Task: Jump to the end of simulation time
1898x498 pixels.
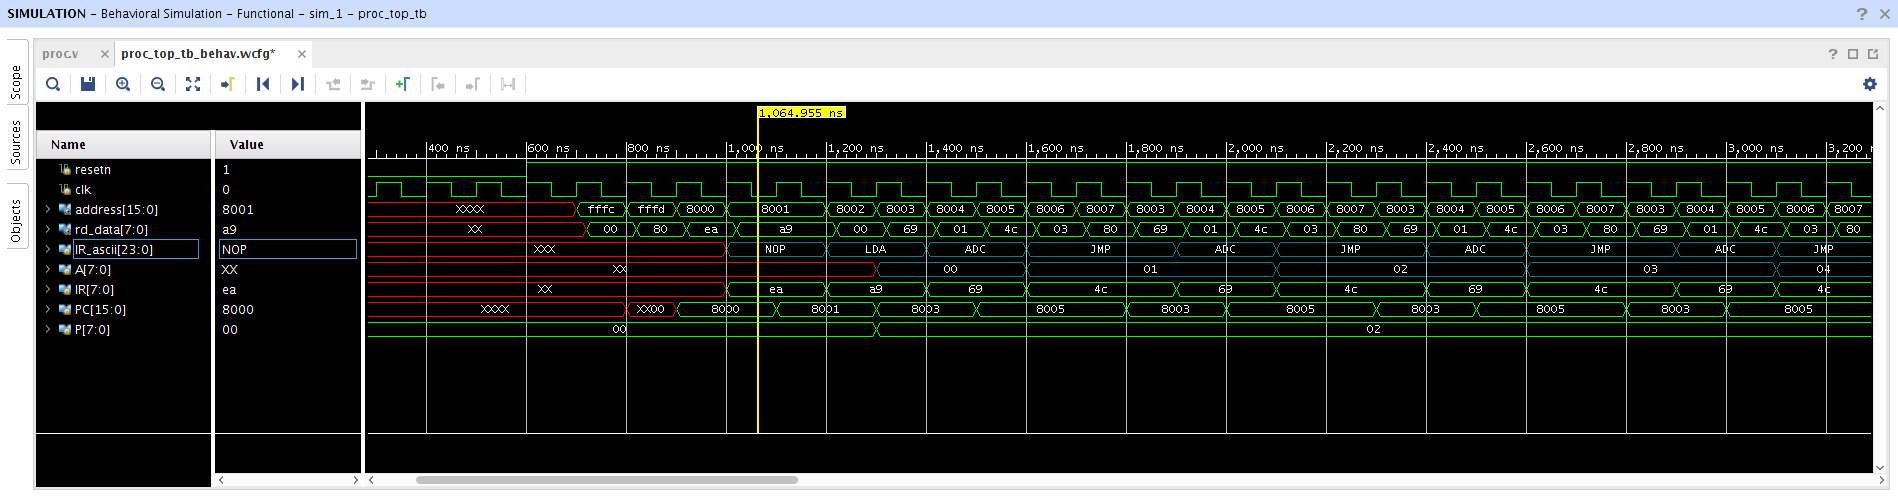Action: [x=298, y=85]
